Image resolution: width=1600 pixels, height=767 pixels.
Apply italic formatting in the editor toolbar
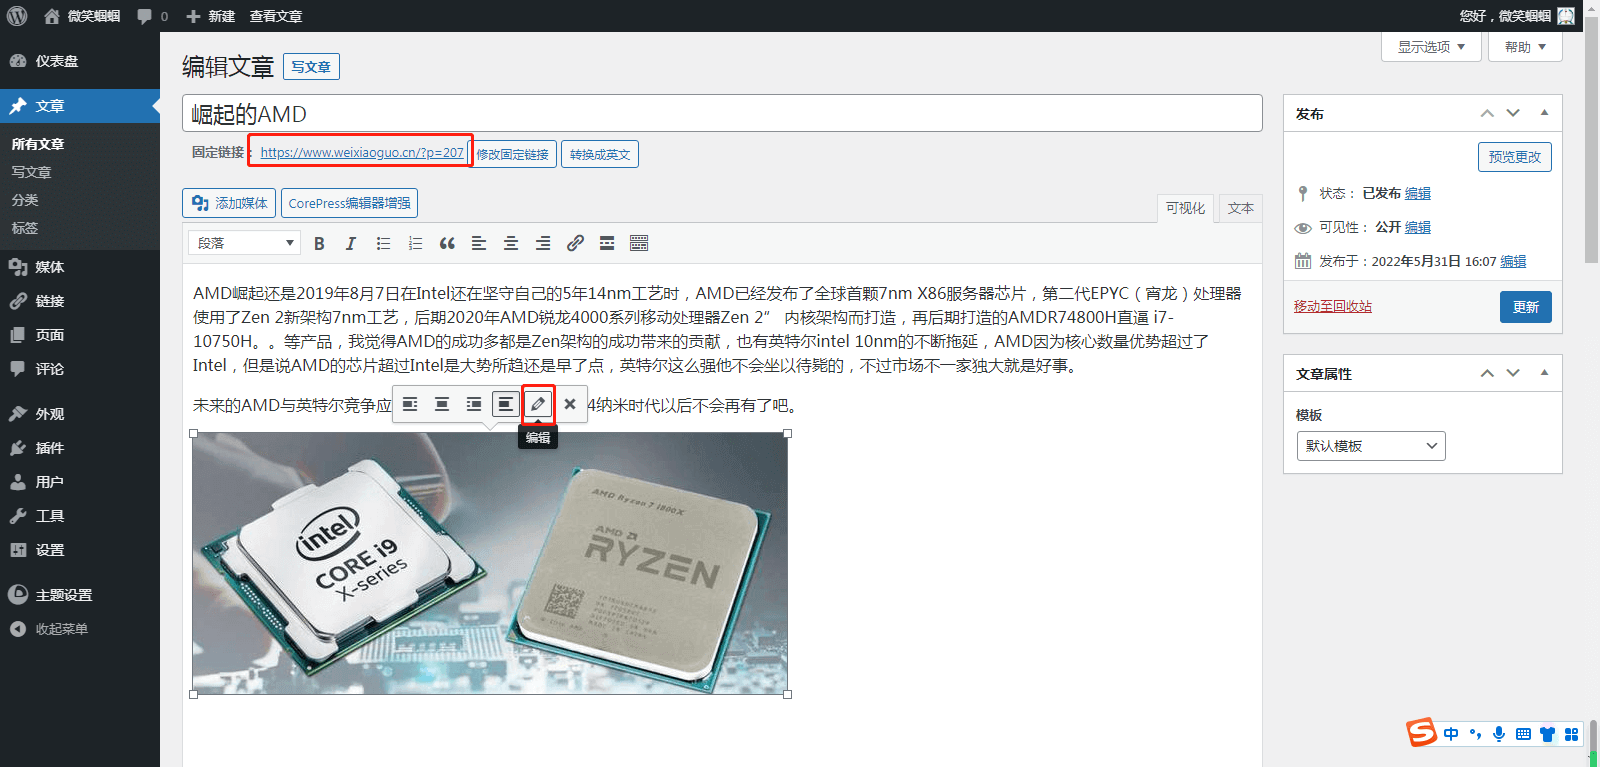[351, 243]
